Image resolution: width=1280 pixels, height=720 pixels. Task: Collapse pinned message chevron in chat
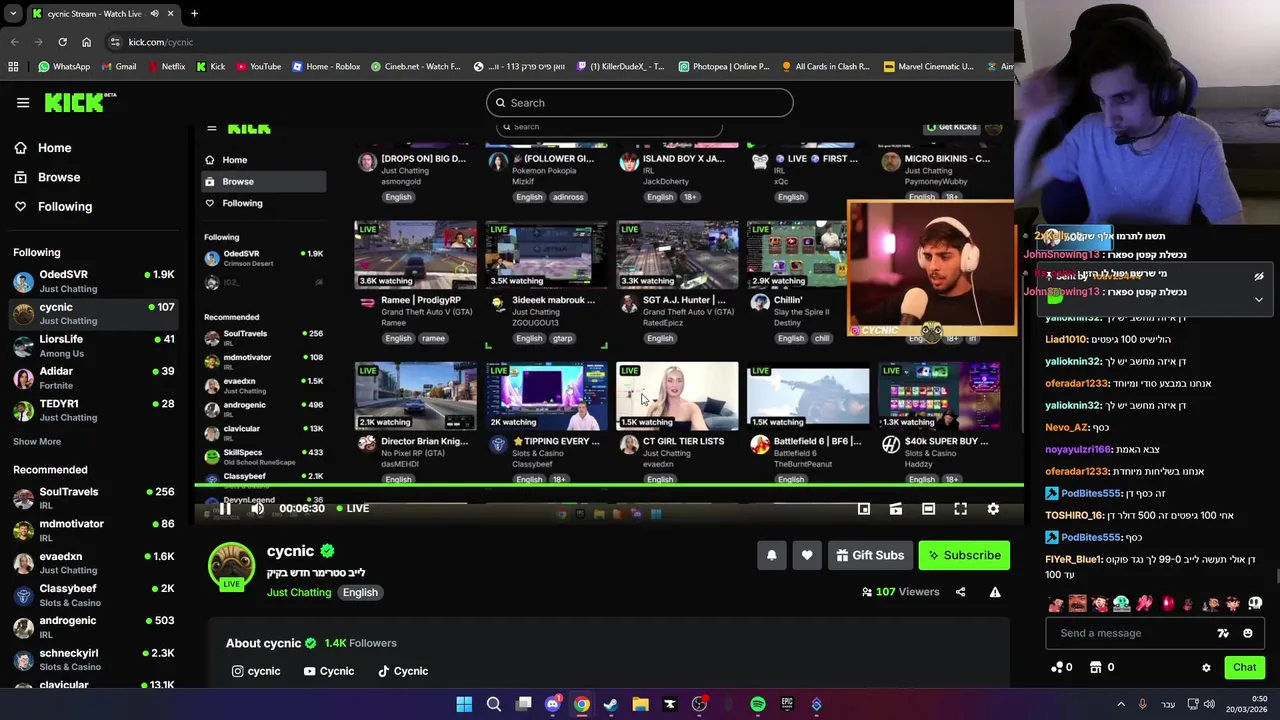[1259, 299]
